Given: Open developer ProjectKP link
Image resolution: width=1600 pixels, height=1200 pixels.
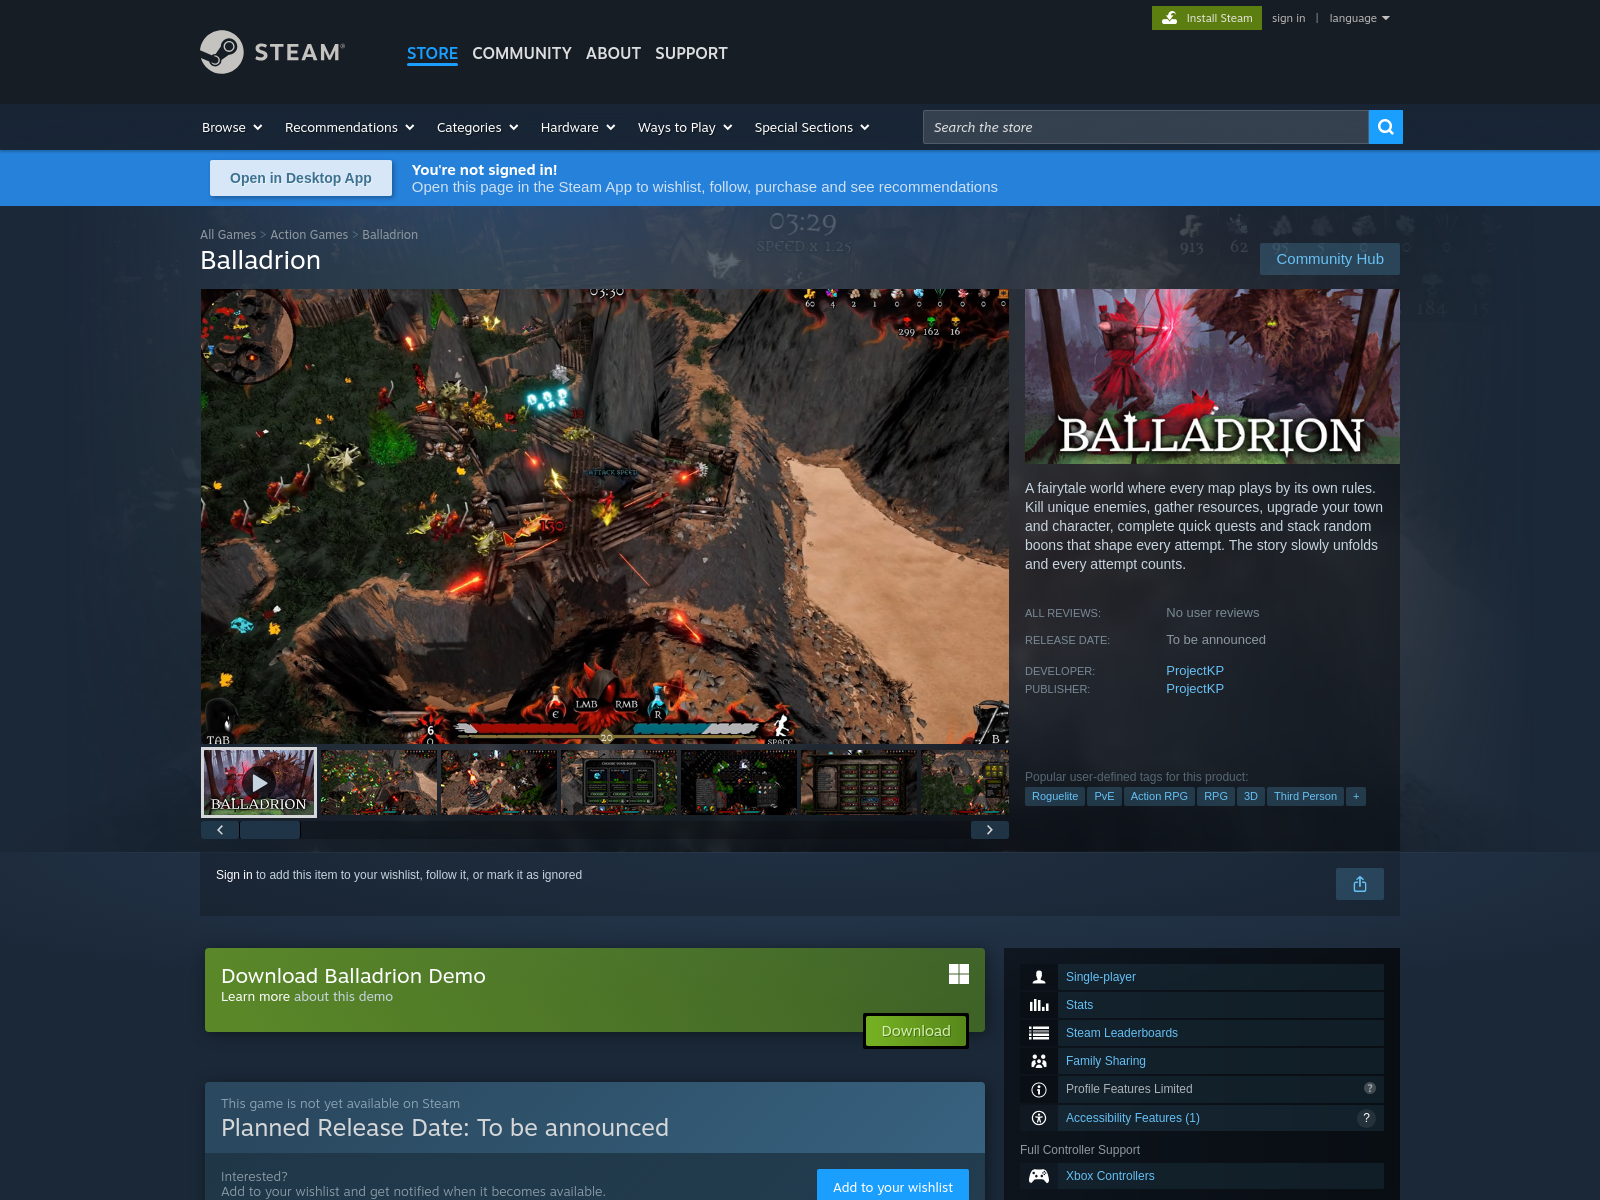Looking at the screenshot, I should click(x=1195, y=671).
